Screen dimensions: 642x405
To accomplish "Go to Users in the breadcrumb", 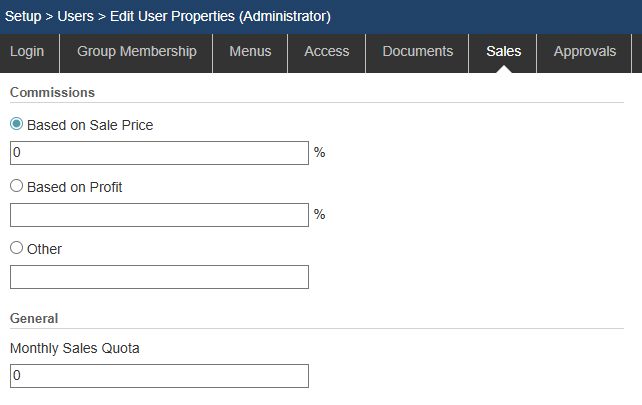I will [76, 16].
